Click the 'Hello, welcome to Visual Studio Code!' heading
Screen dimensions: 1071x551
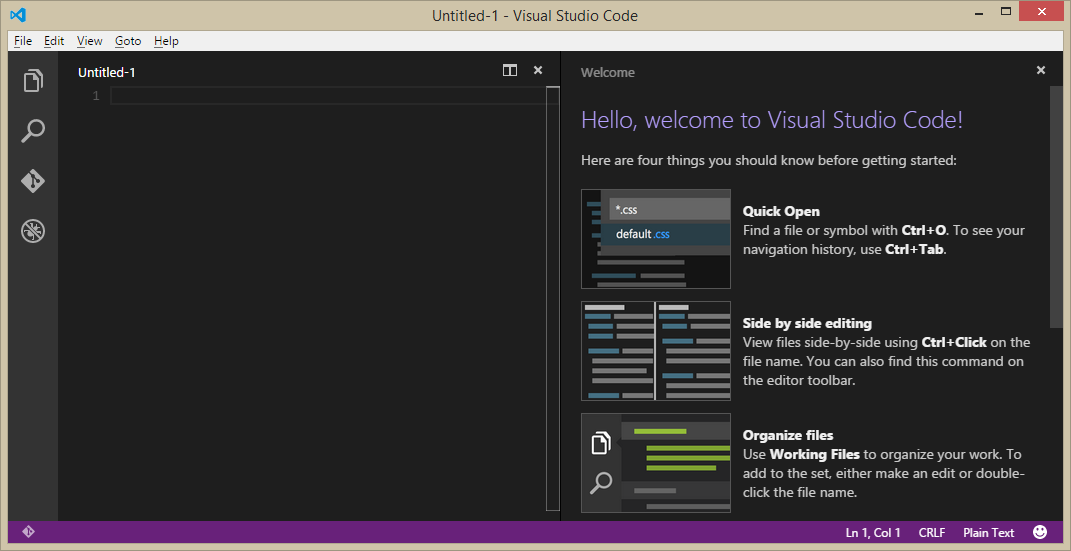tap(772, 120)
